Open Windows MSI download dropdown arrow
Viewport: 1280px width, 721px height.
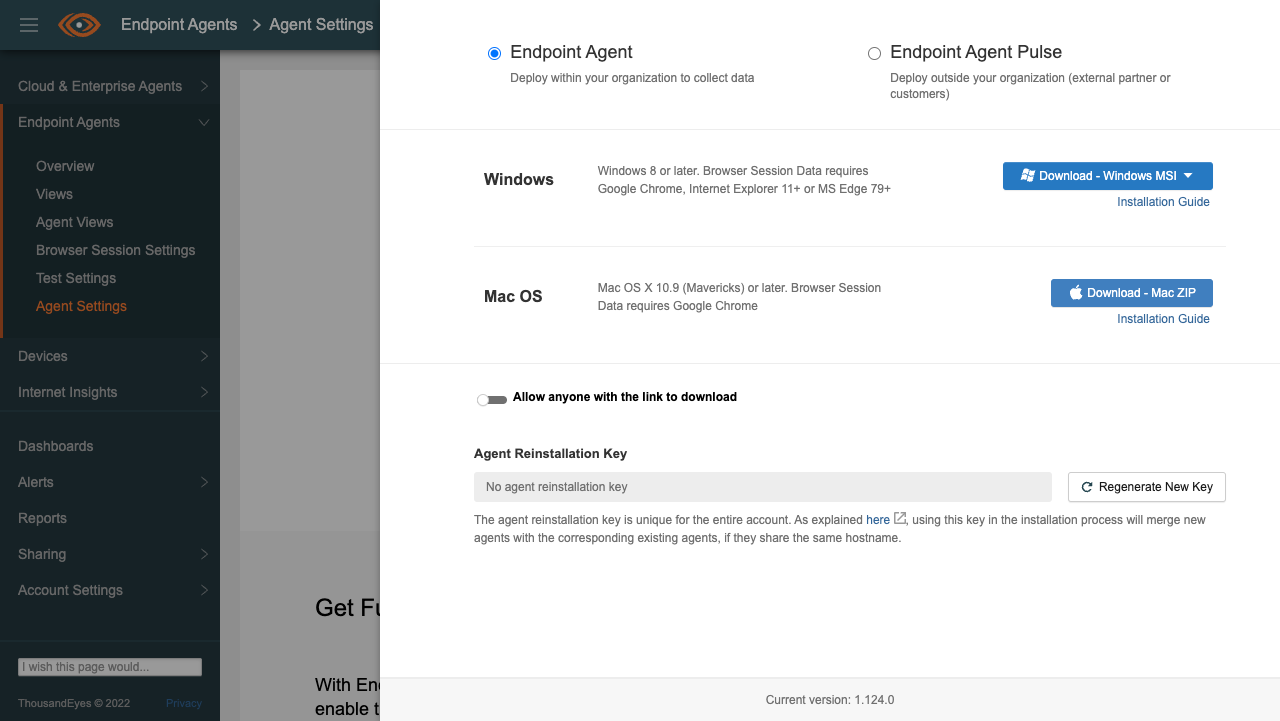(1188, 176)
